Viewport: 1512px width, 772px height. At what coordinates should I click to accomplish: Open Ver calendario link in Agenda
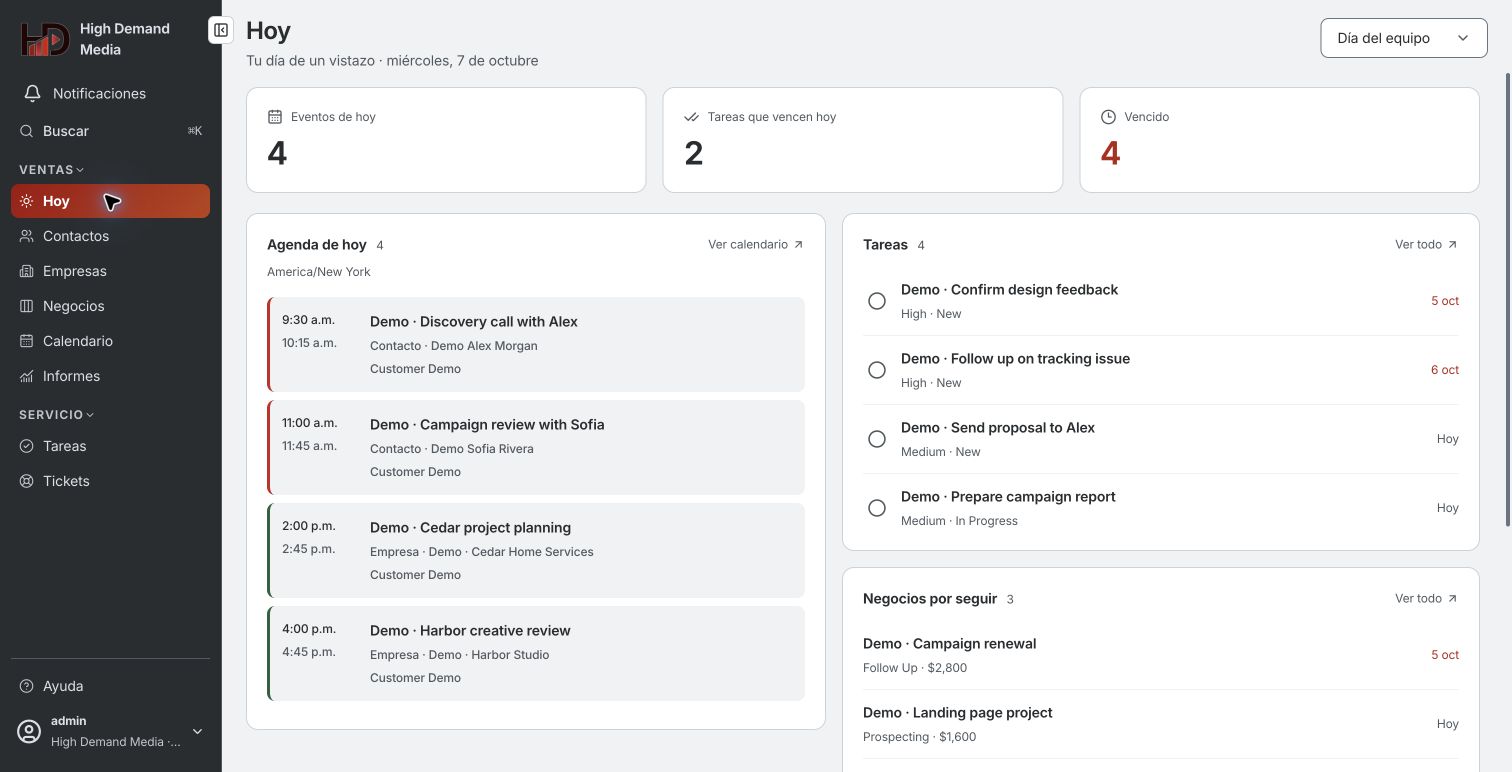click(755, 244)
